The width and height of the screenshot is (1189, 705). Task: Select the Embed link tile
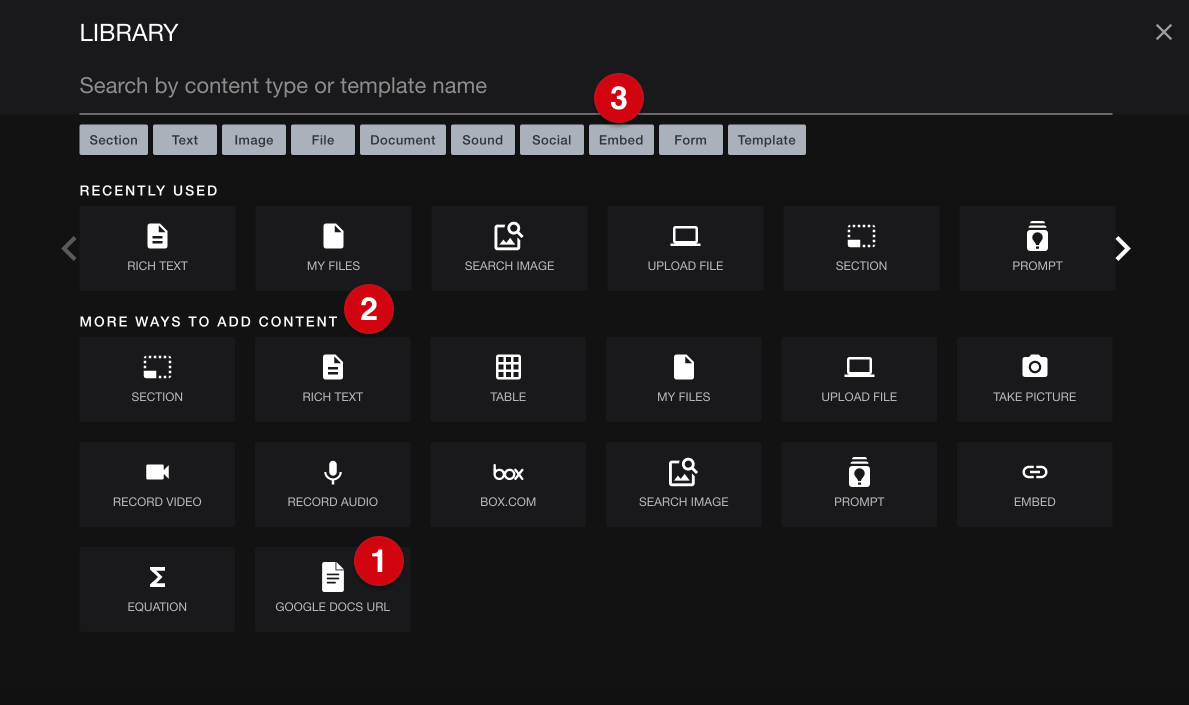coord(1034,484)
